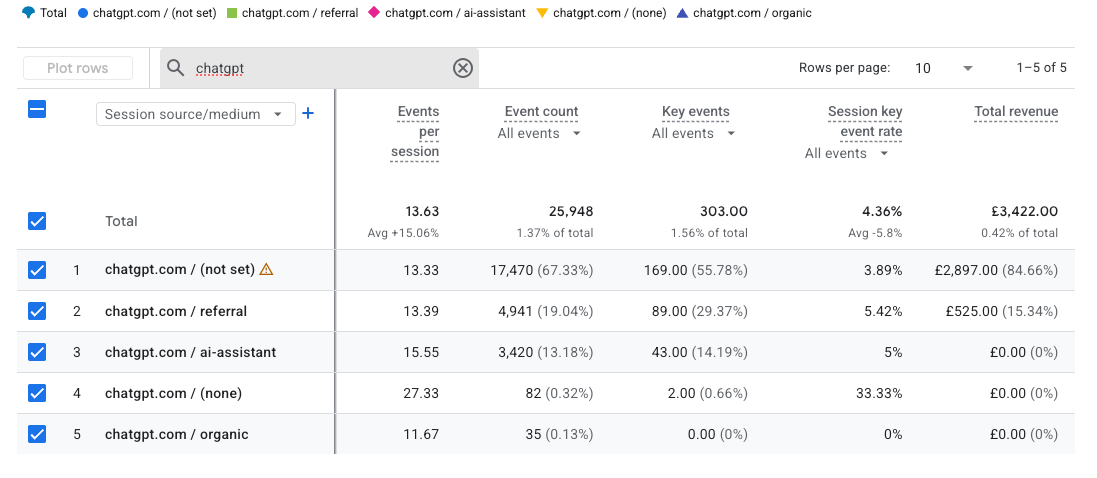This screenshot has width=1097, height=478.
Task: Sort by the Key events column header
Action: click(695, 111)
